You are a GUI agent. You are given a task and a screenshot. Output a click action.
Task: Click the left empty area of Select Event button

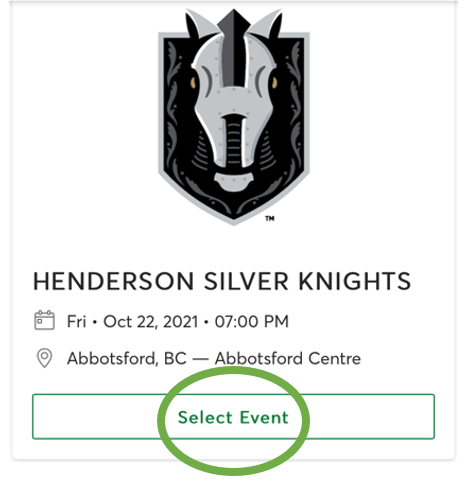click(x=97, y=417)
